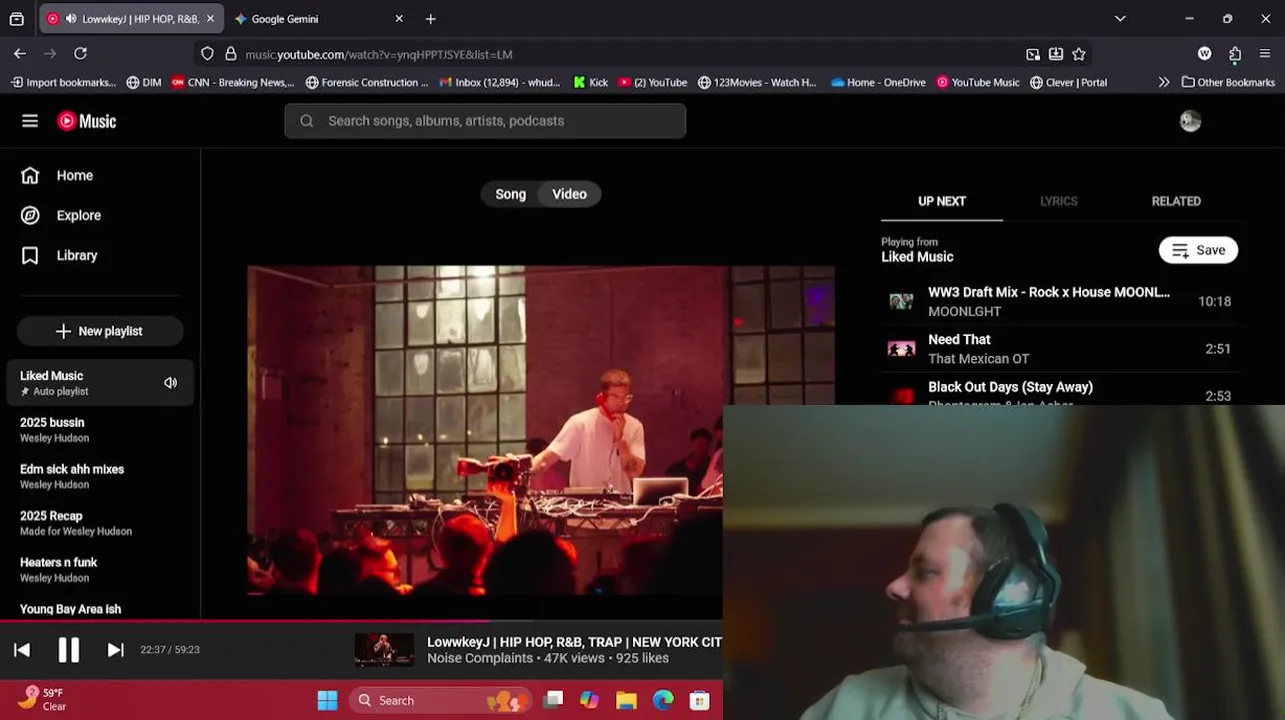Click the YouTube Music logo
The image size is (1285, 720).
(87, 121)
